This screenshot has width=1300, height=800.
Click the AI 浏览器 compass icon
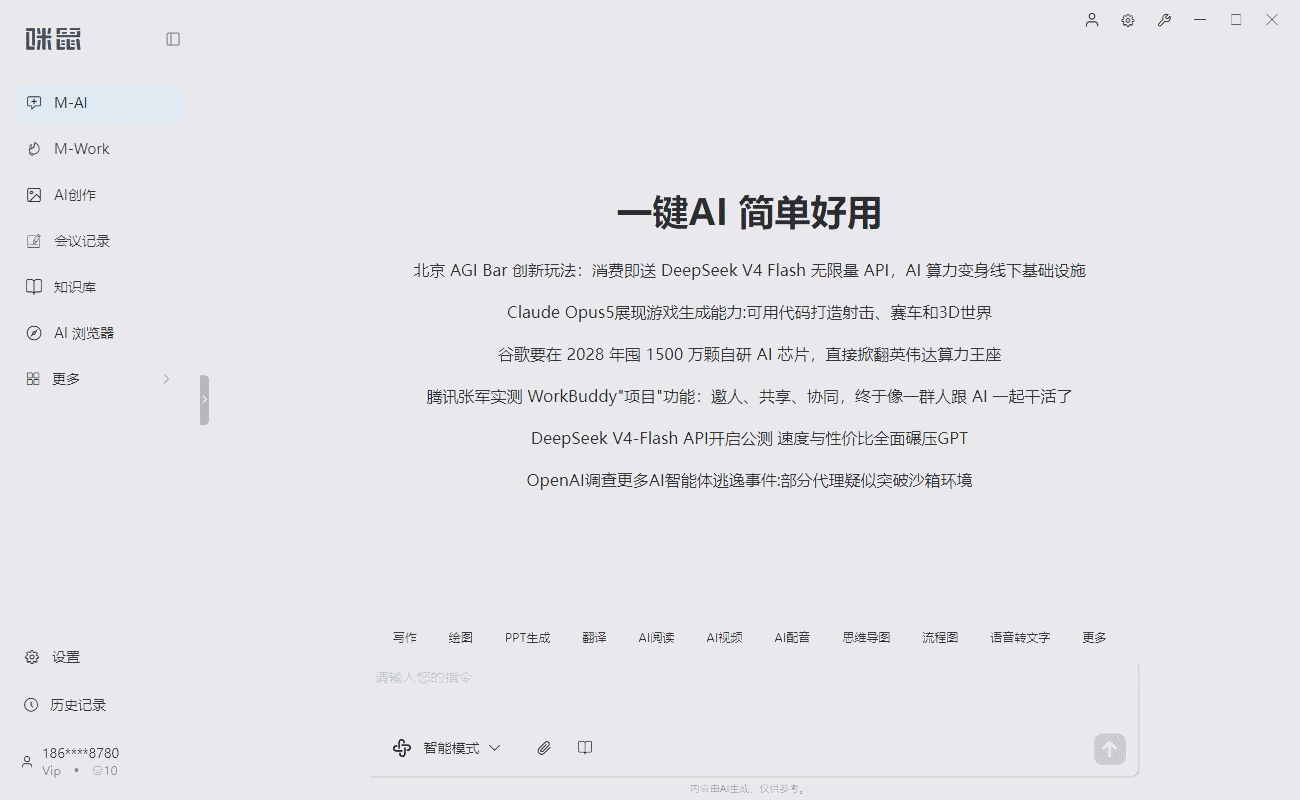pyautogui.click(x=34, y=333)
